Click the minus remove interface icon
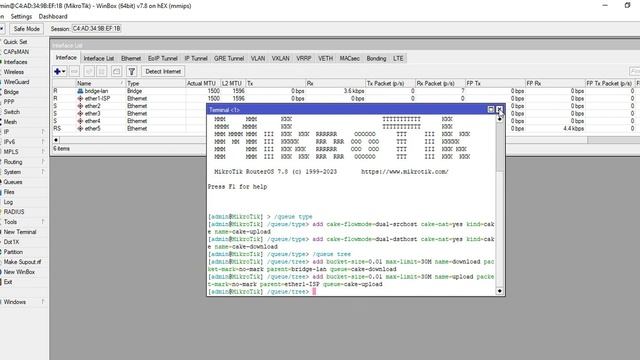The height and width of the screenshot is (360, 640). click(74, 71)
